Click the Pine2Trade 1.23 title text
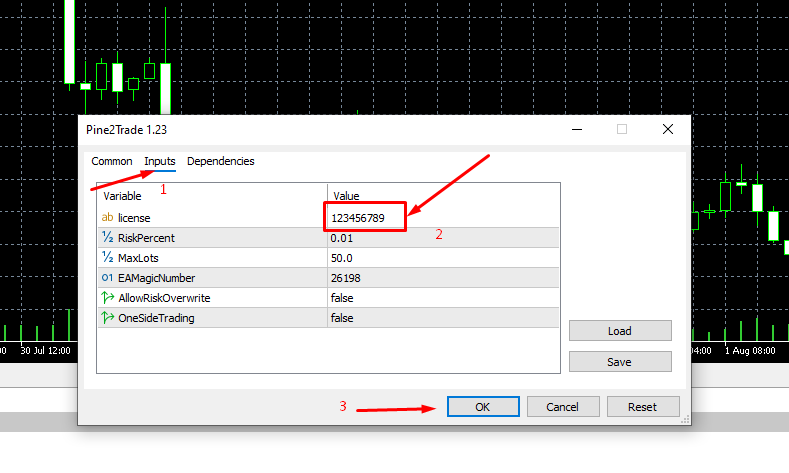Screen dimensions: 789x473 [126, 130]
